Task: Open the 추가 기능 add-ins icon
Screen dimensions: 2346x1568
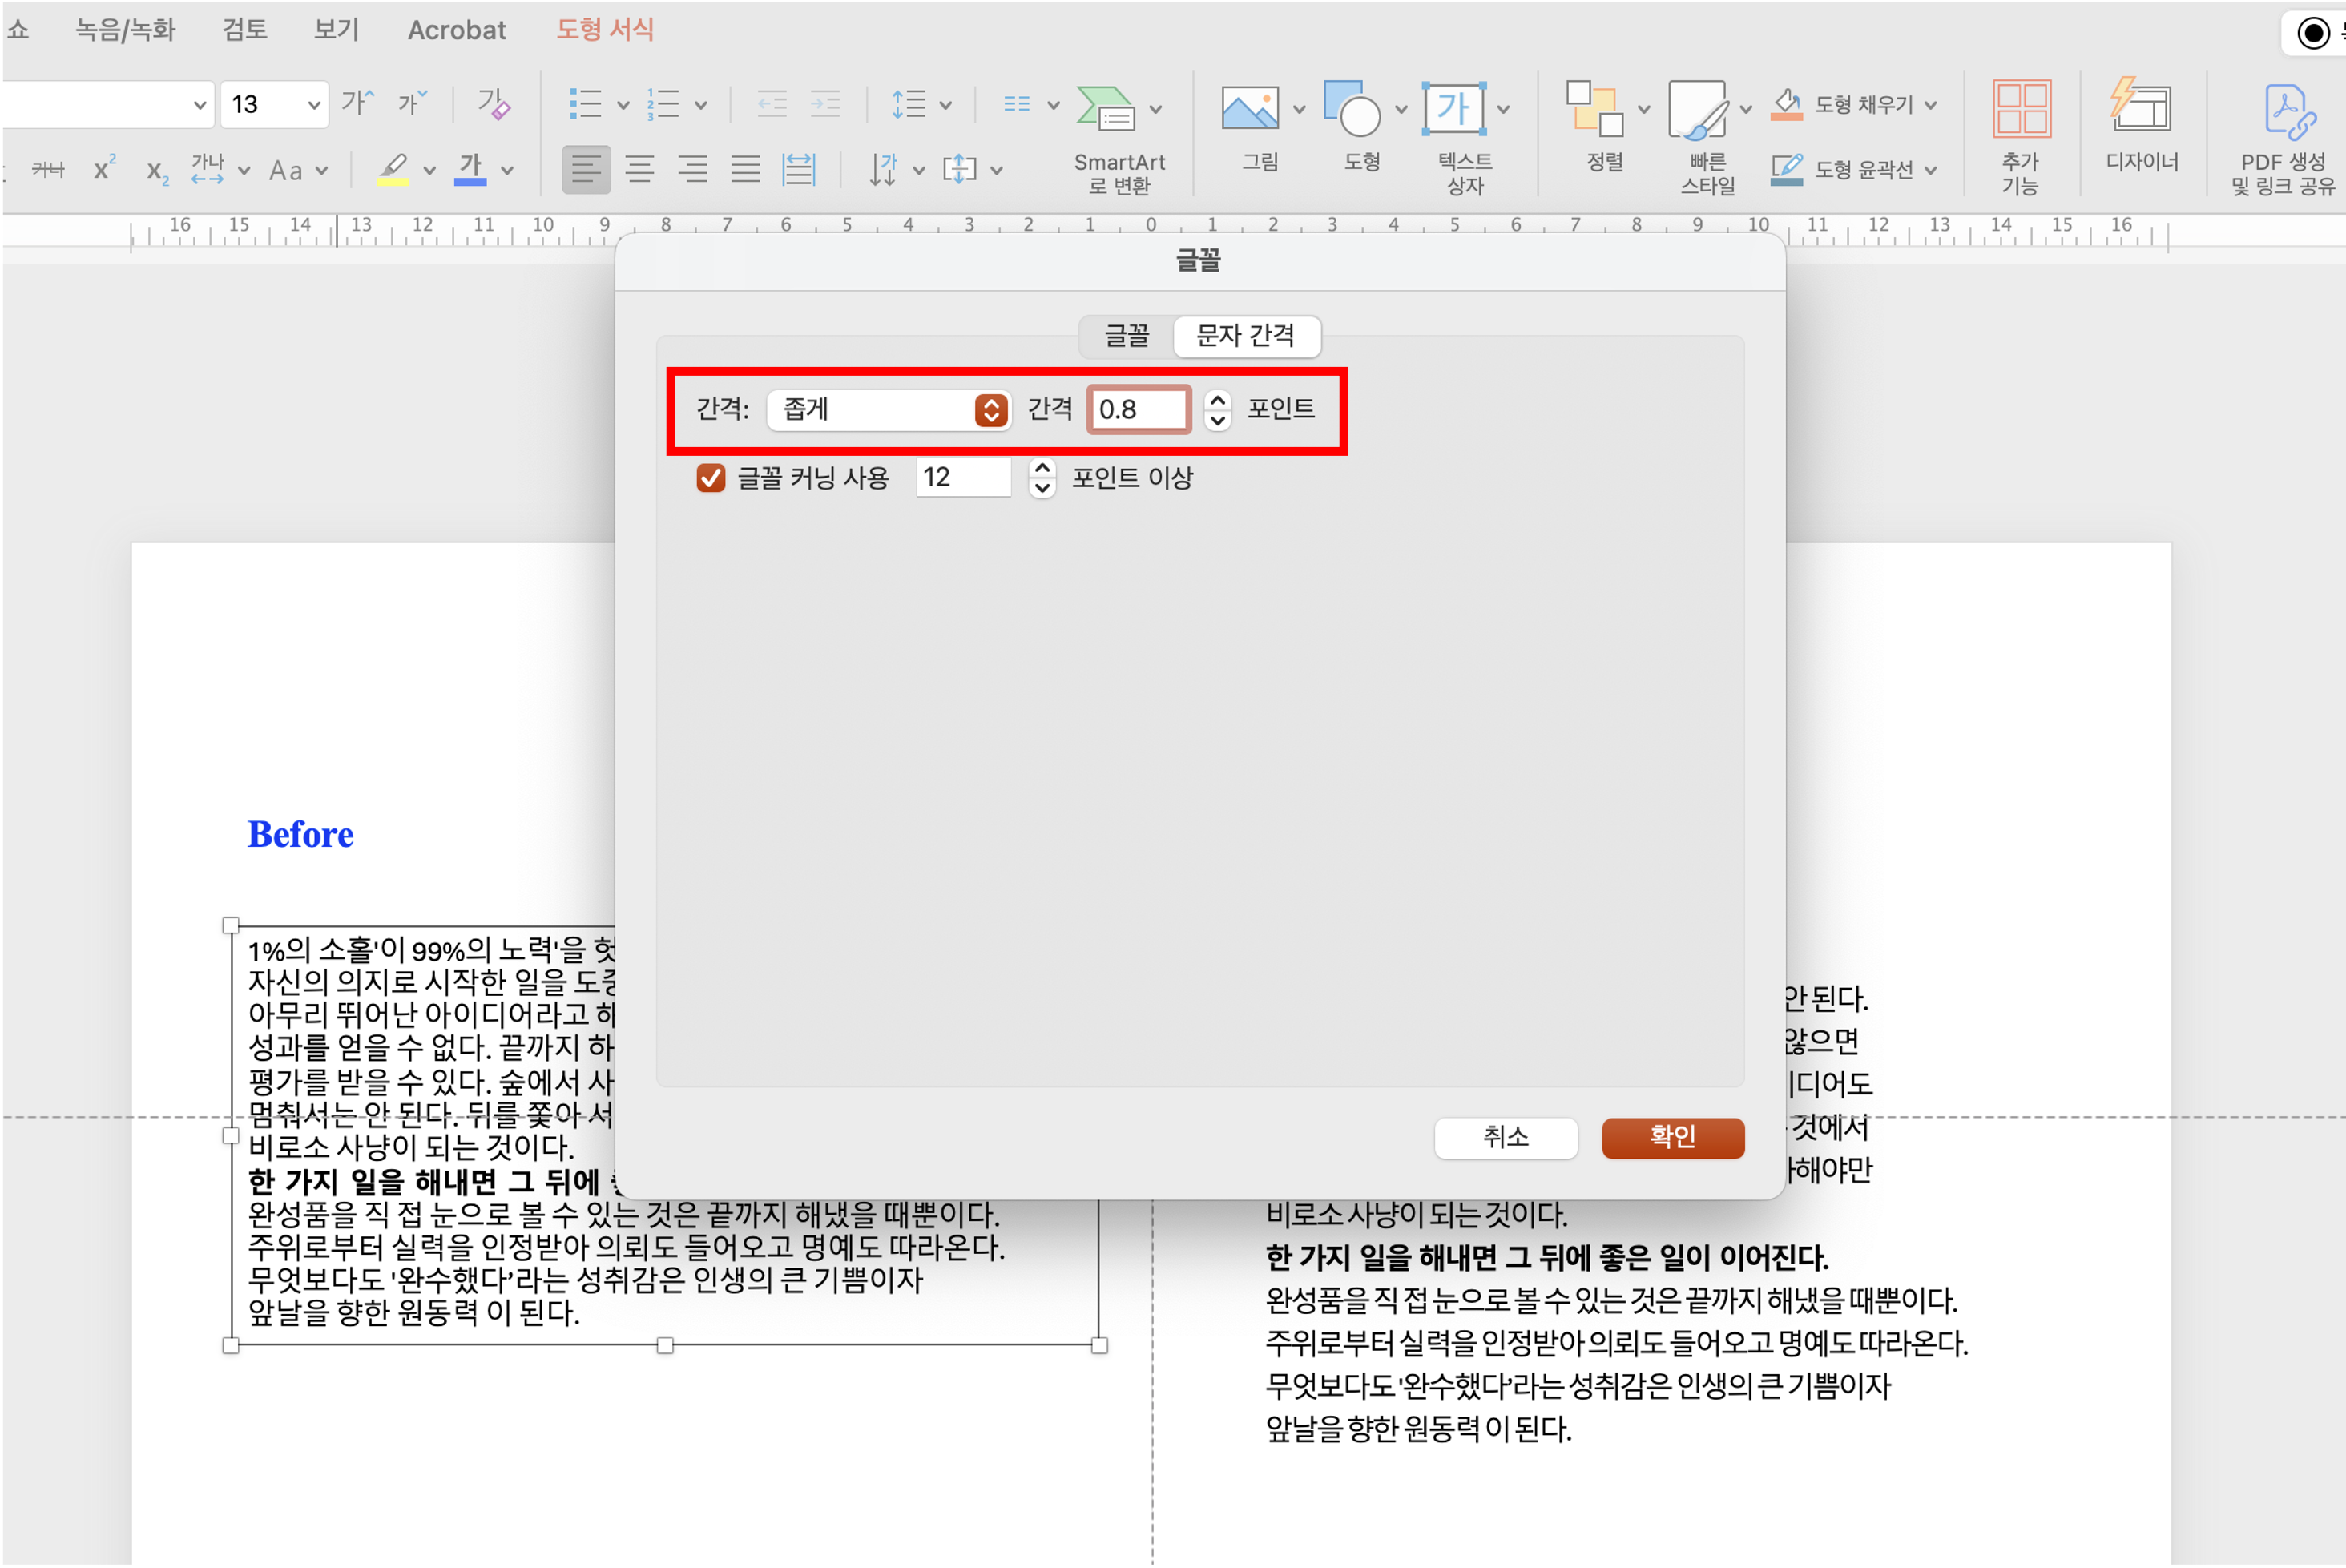Action: pyautogui.click(x=2021, y=108)
